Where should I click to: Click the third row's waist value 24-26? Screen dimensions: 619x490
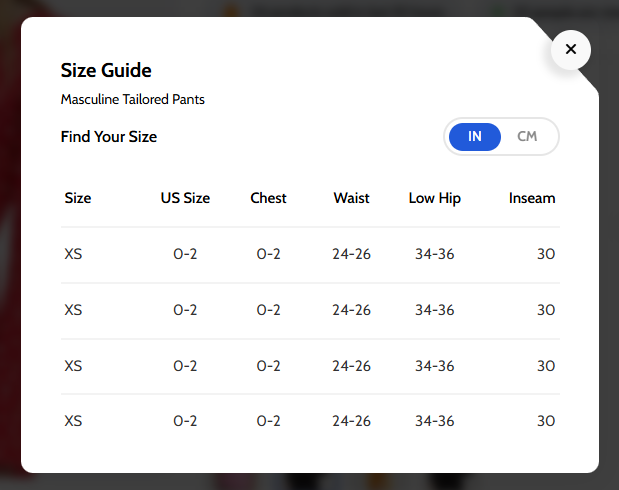tap(351, 366)
